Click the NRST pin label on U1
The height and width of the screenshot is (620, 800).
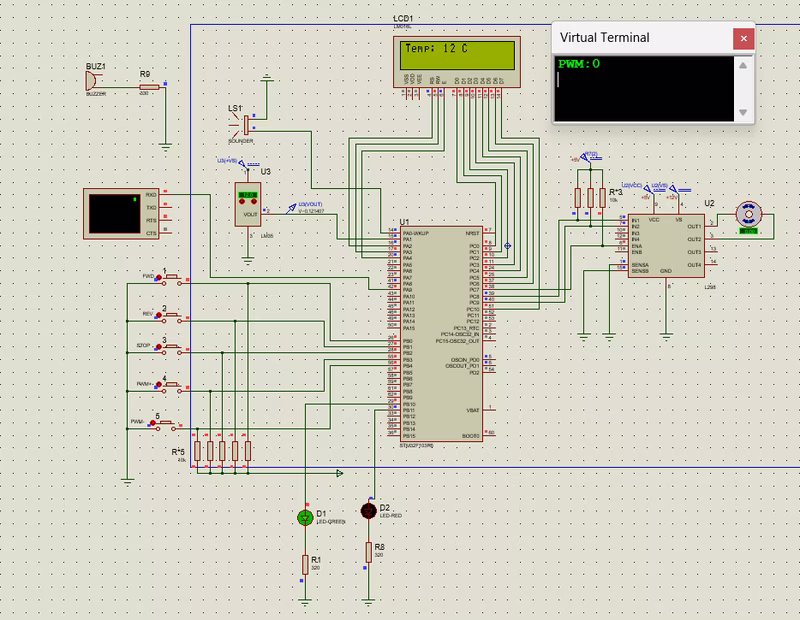coord(472,233)
